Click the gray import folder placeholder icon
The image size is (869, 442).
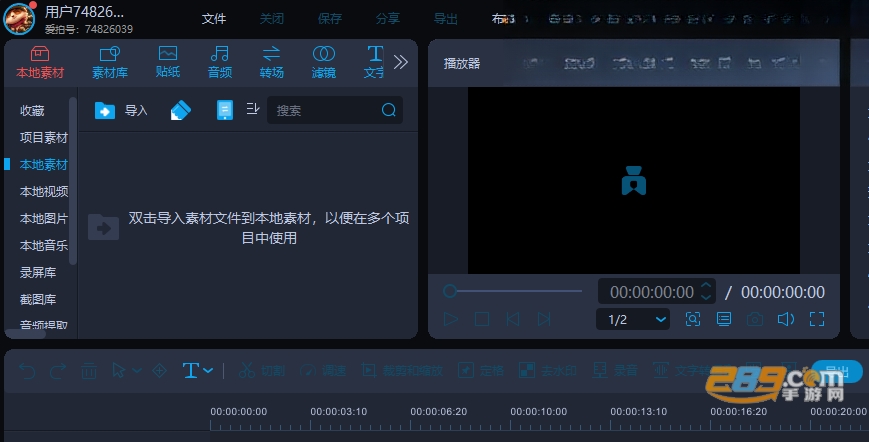(x=104, y=227)
